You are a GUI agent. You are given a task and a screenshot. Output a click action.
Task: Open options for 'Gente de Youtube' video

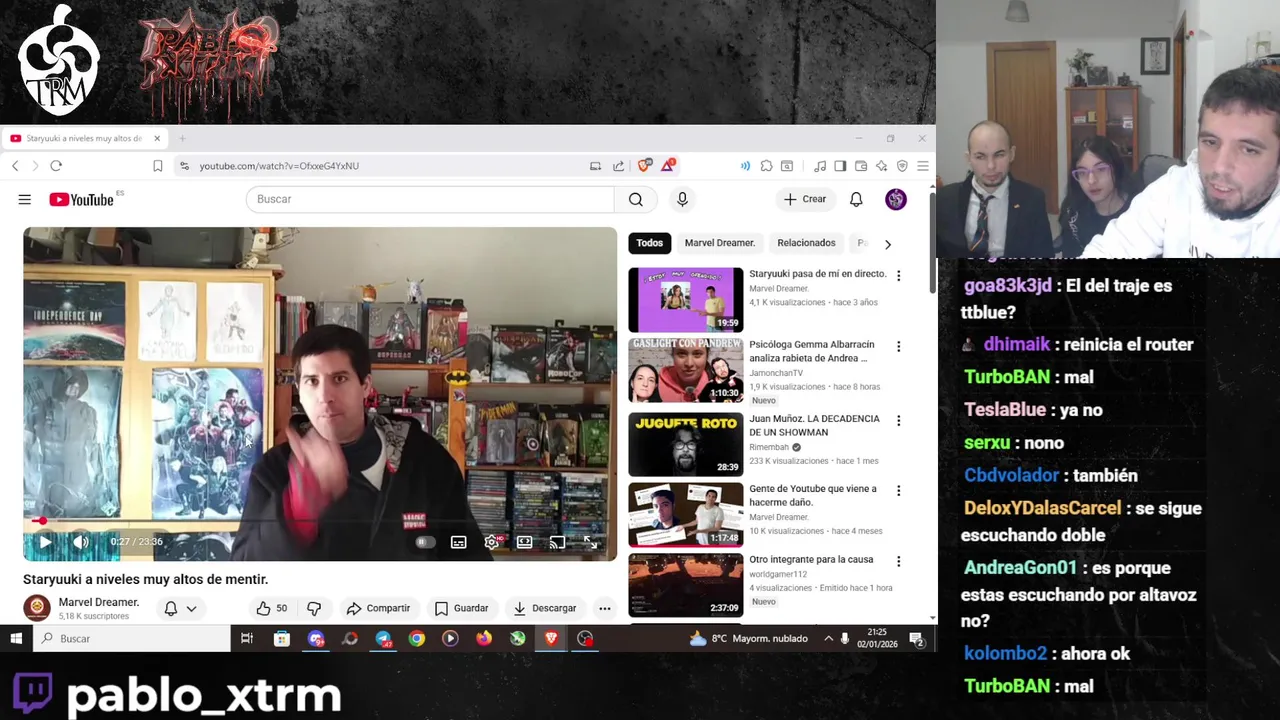pos(898,491)
